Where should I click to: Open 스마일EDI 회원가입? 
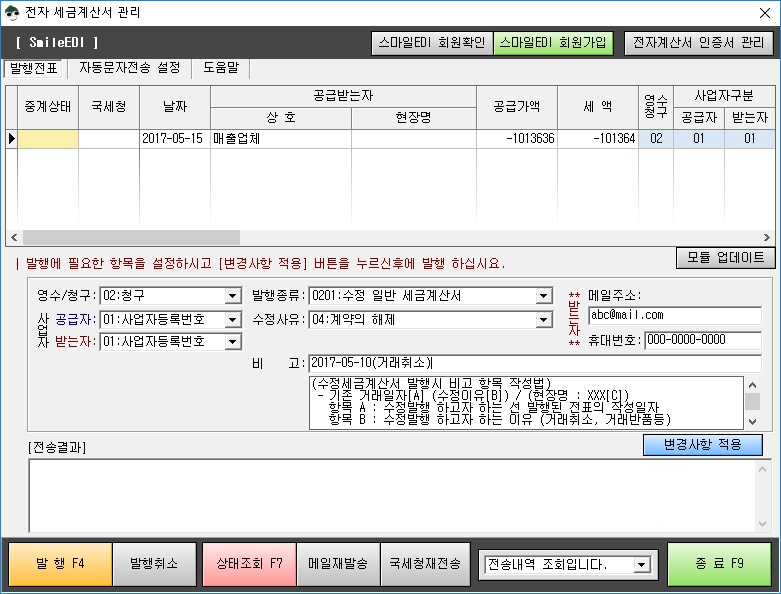(x=553, y=43)
